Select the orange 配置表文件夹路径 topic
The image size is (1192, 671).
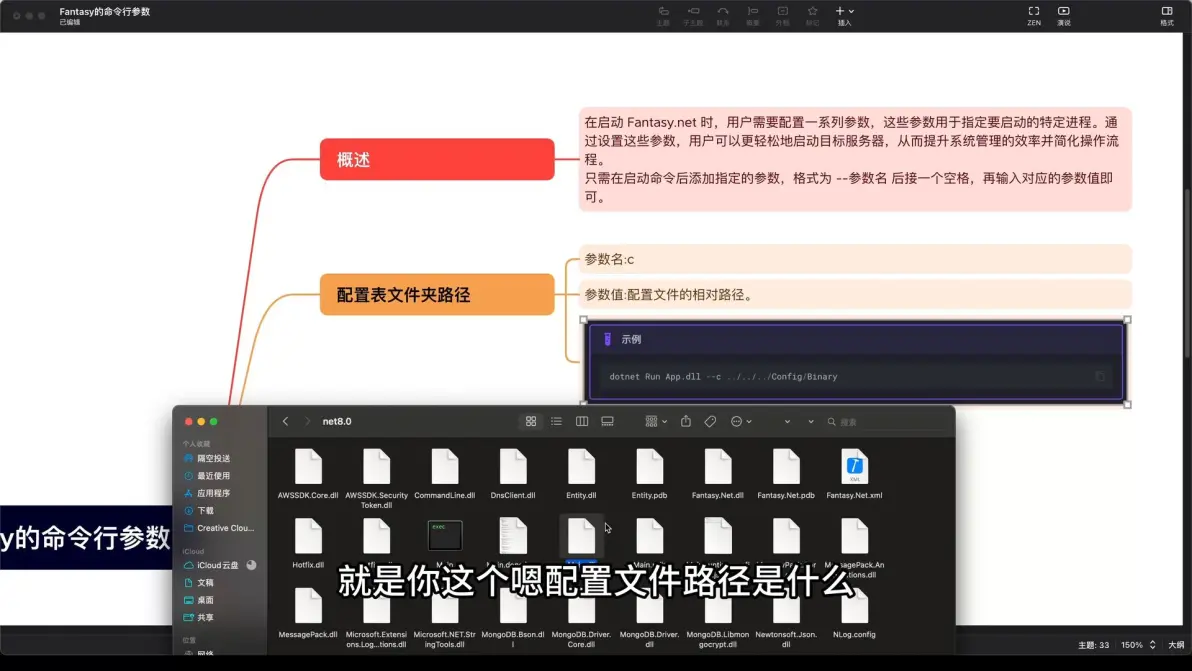(437, 295)
